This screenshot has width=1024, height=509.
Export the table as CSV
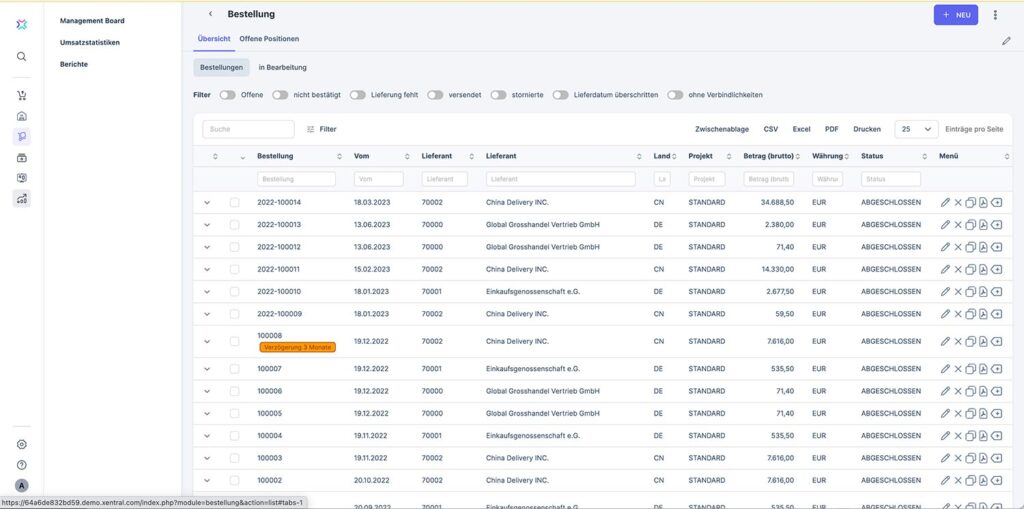pos(770,129)
